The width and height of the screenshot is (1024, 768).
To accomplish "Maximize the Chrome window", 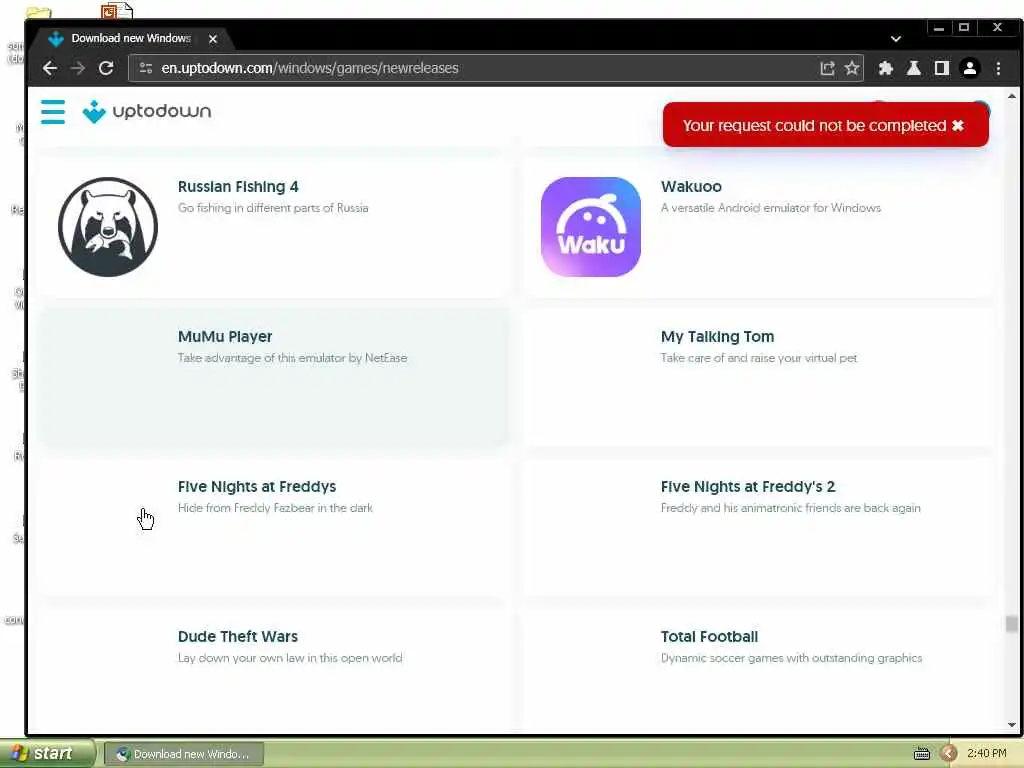I will (963, 27).
